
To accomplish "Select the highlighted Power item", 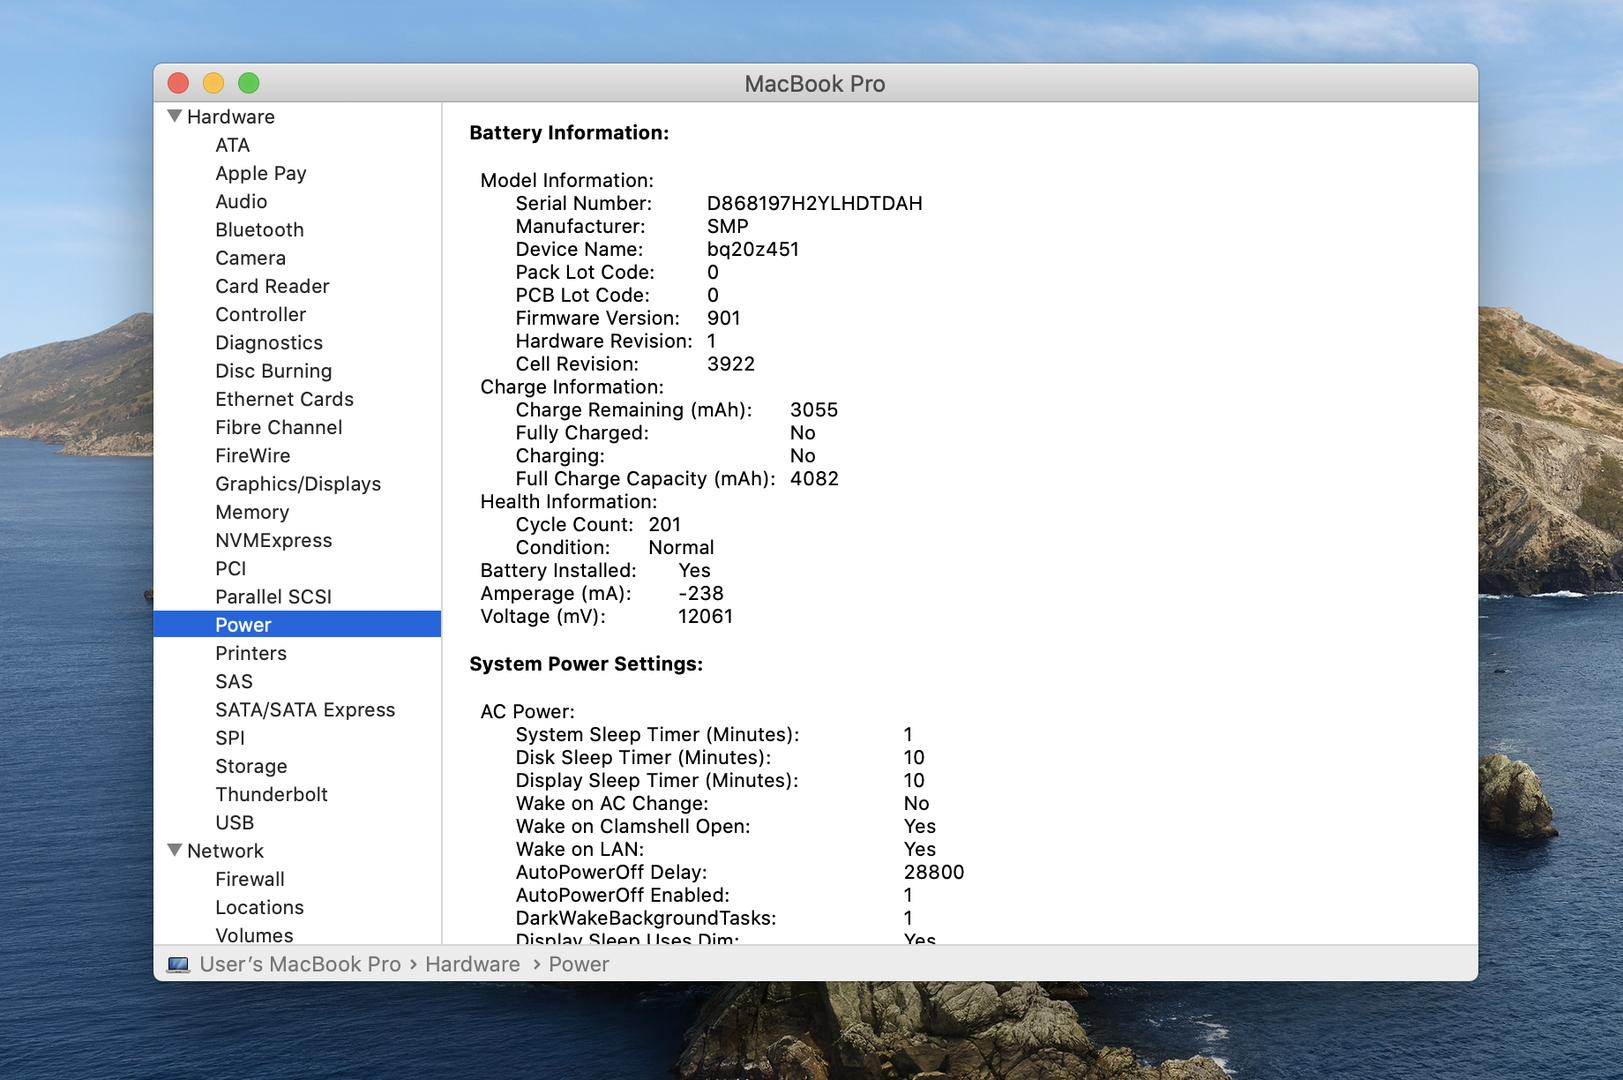I will pos(297,624).
